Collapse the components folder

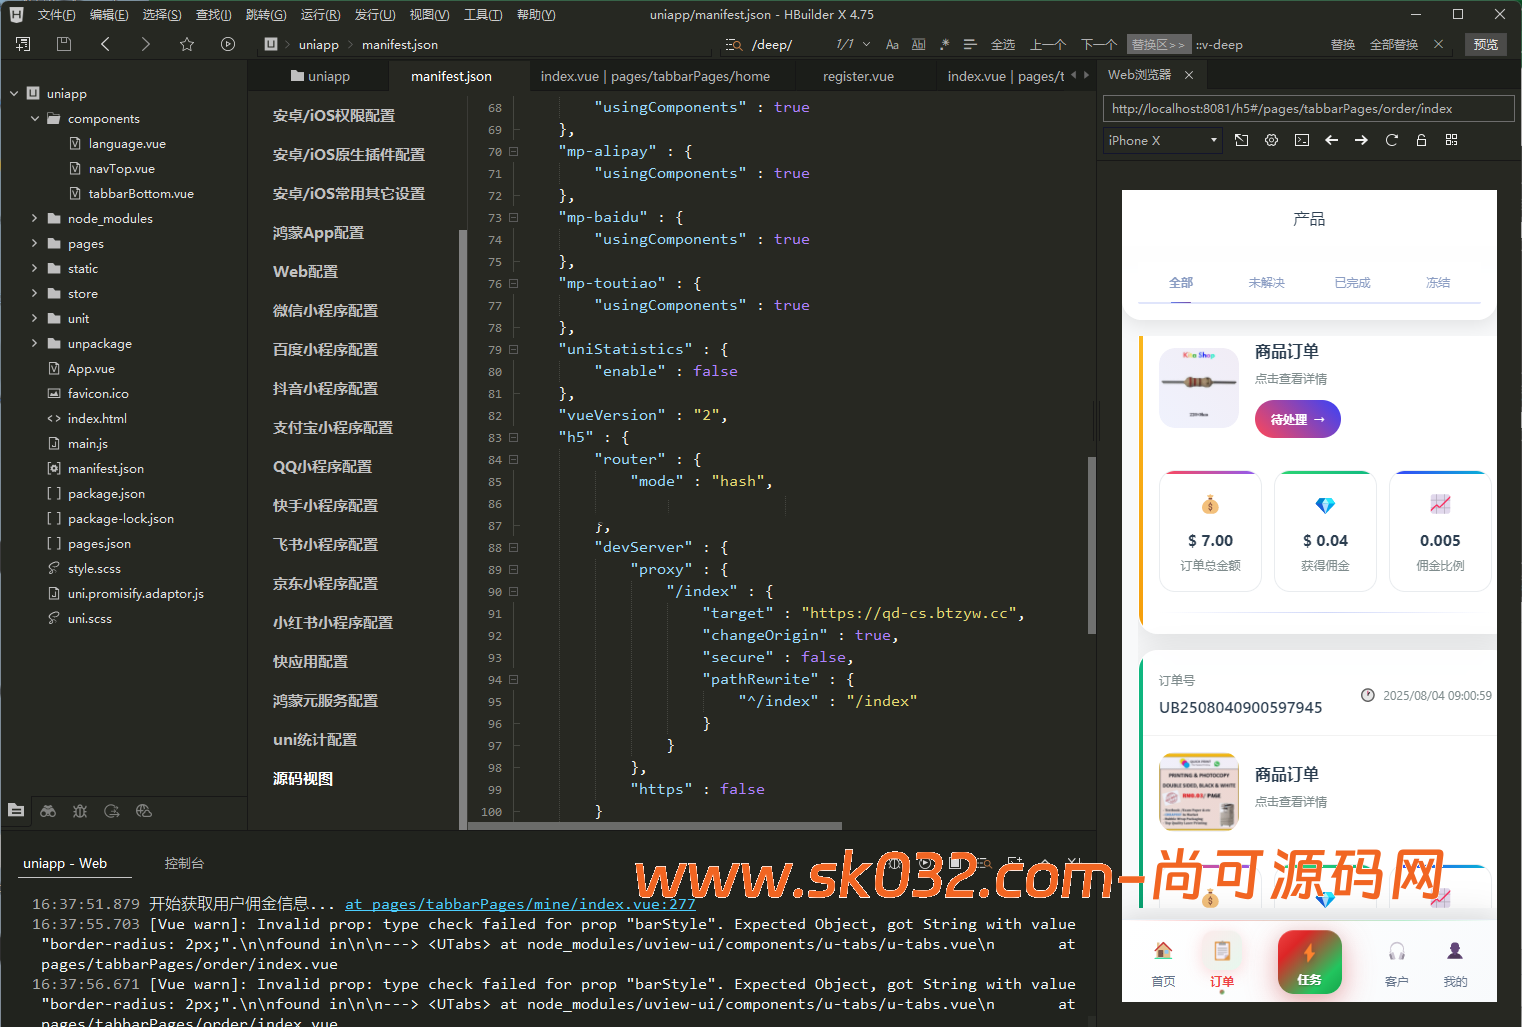[35, 118]
